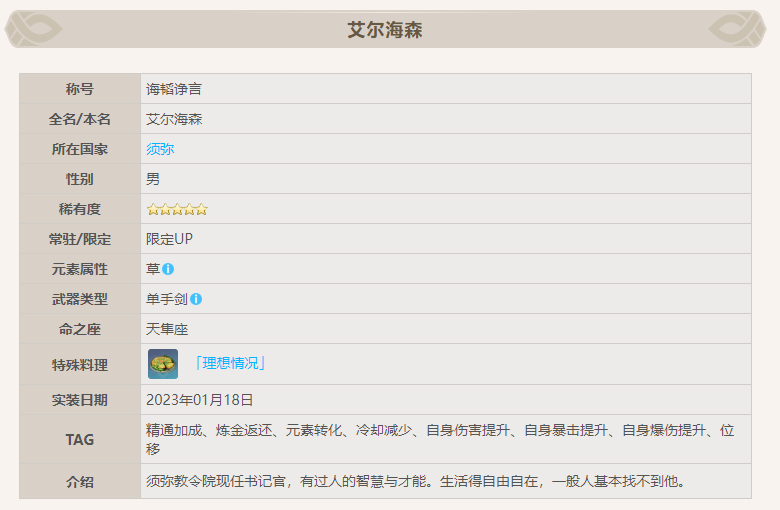Select the 称号 row label
This screenshot has width=780, height=510.
coord(80,89)
